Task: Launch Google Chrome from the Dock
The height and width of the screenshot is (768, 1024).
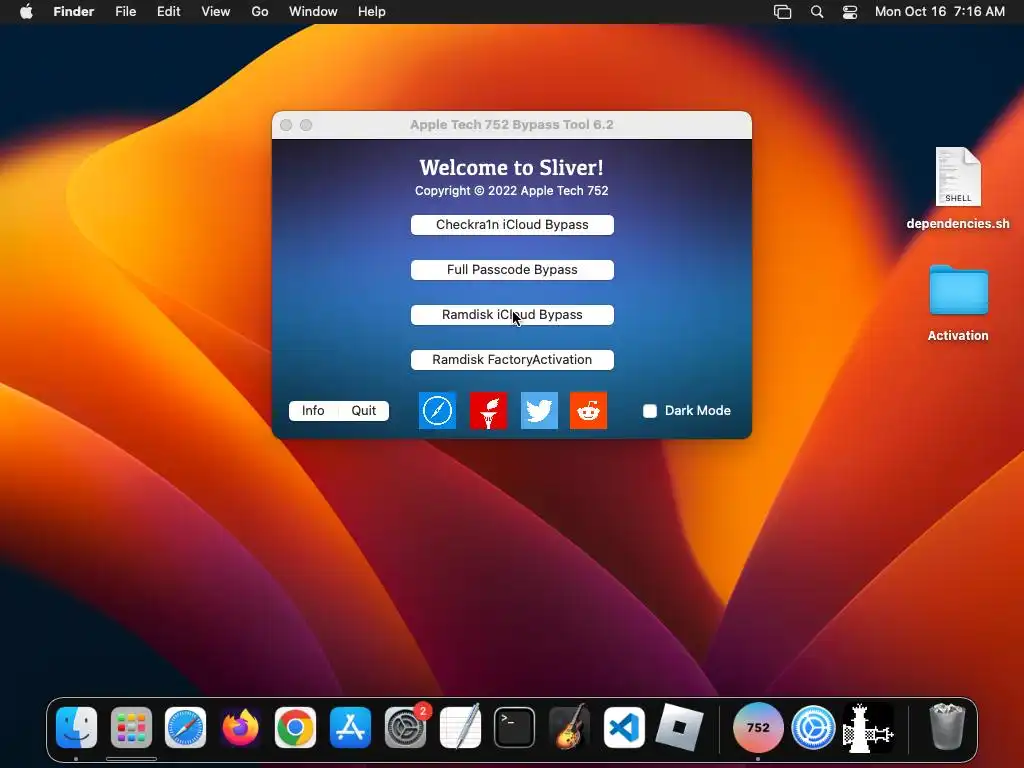Action: point(295,728)
